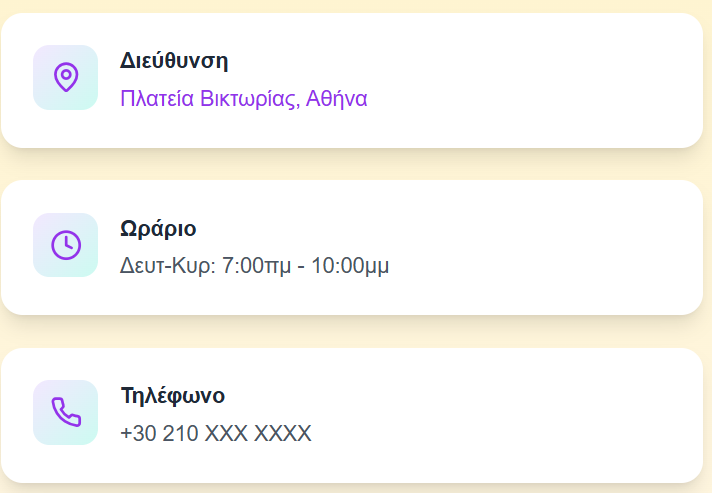Click the purple clock icon
712x493 pixels.
point(65,245)
